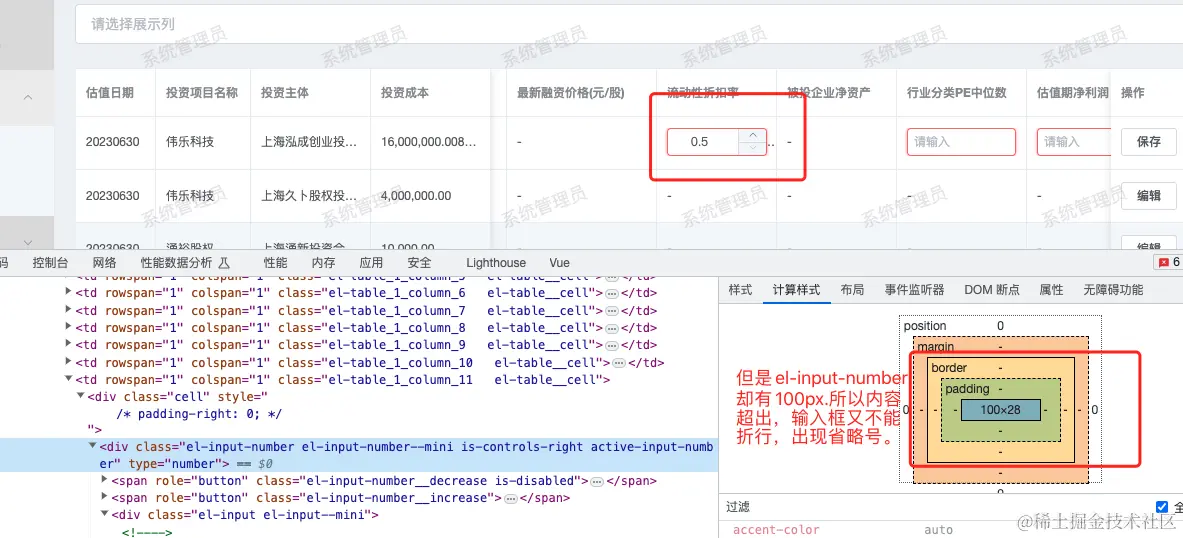
Task: Click the red error count badge showing 6
Action: point(1168,263)
